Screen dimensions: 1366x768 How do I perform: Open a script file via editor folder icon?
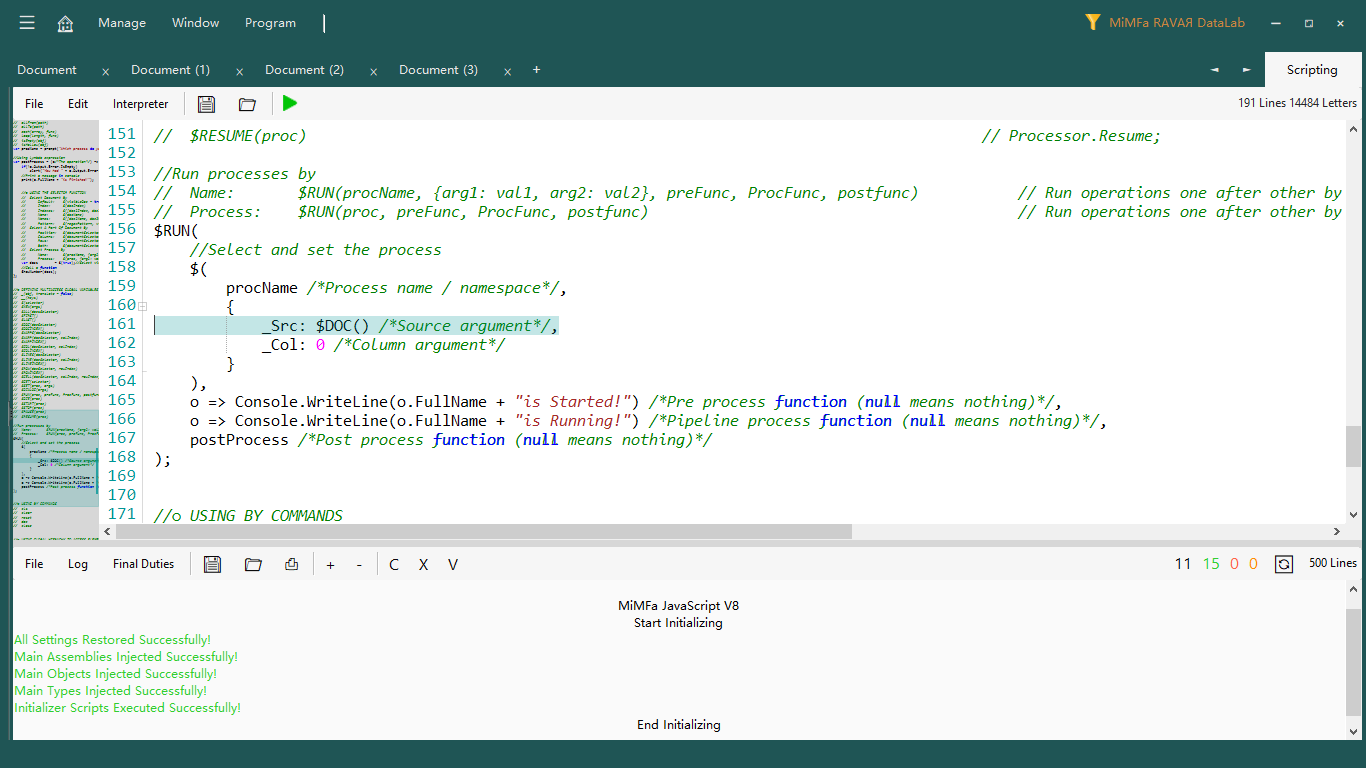[x=247, y=104]
